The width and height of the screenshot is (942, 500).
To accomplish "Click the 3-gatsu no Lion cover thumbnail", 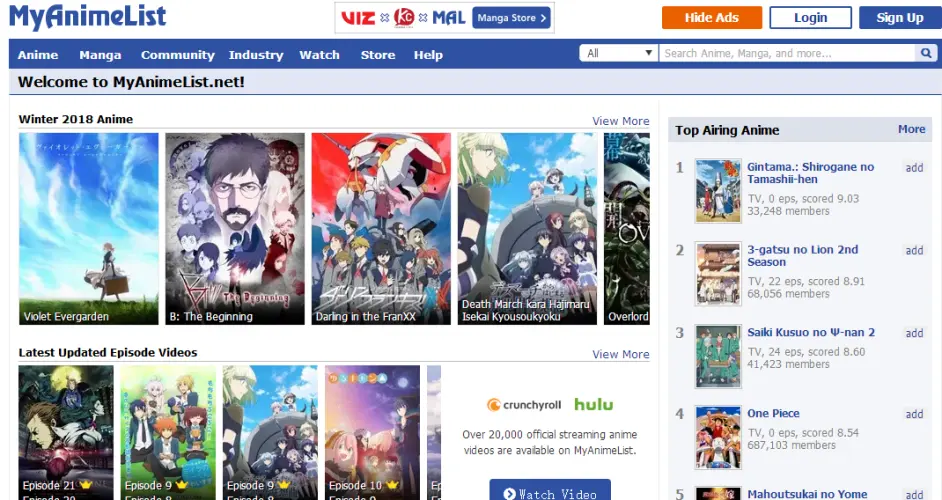I will pyautogui.click(x=718, y=273).
